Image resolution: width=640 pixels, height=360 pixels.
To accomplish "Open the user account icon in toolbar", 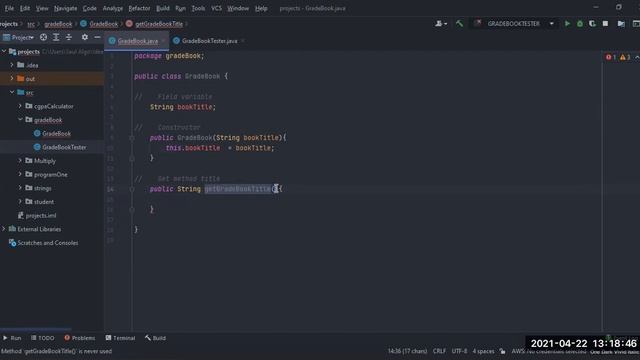I will [440, 24].
